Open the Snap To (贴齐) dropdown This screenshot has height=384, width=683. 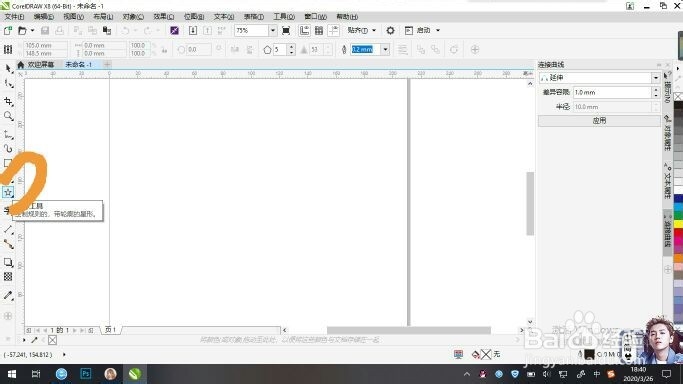coord(362,30)
